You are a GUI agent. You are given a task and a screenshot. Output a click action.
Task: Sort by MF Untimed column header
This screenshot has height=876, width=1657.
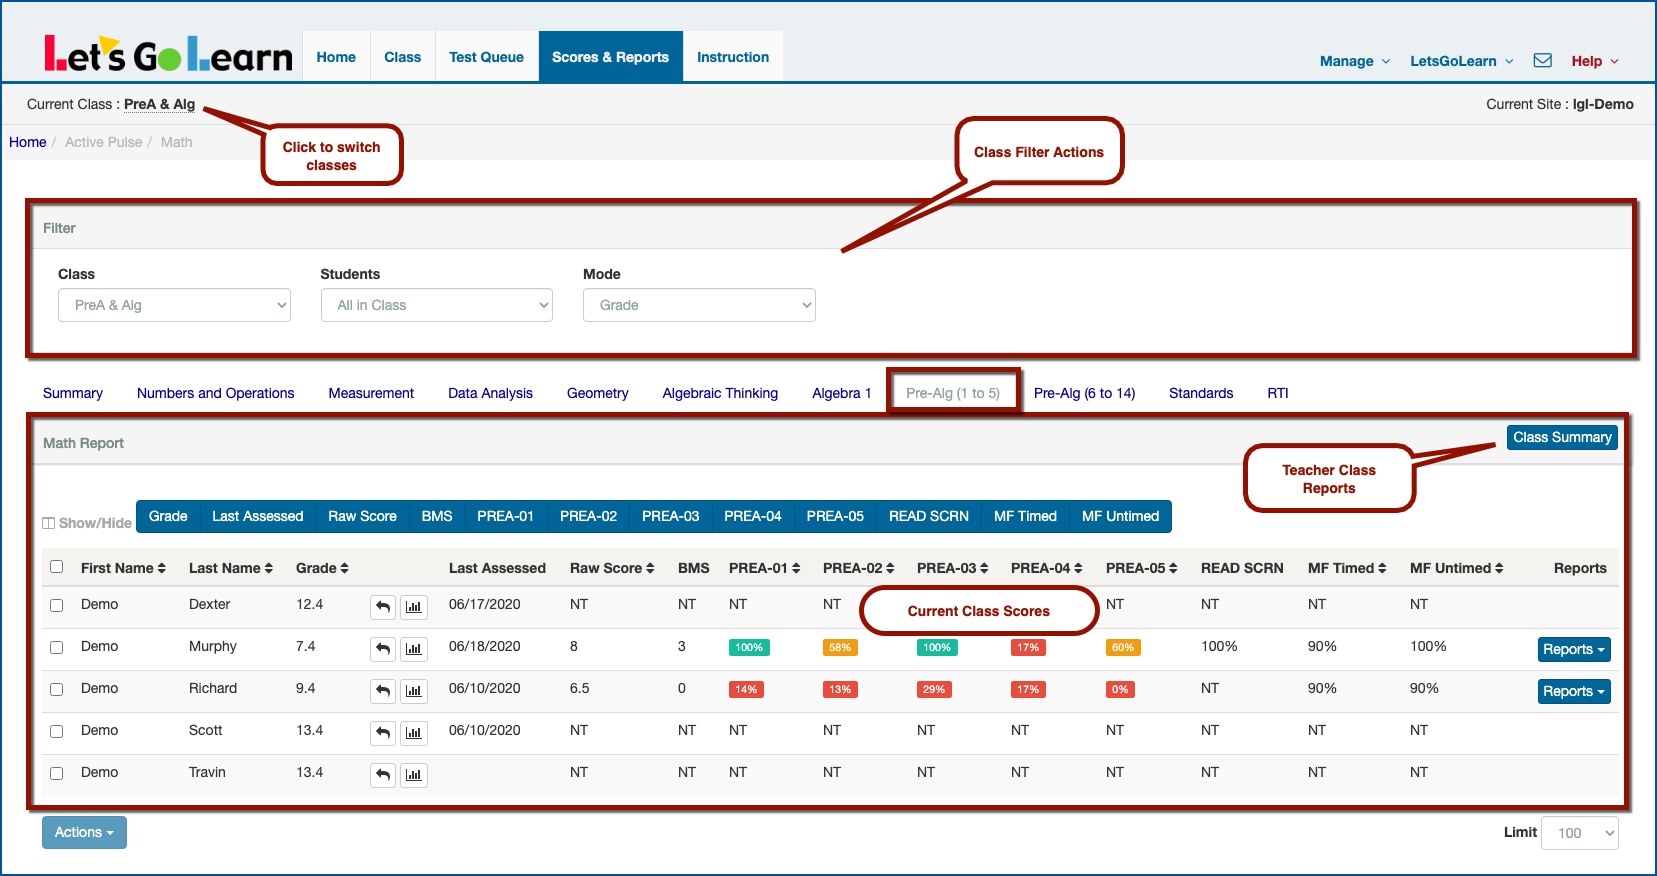coord(1457,568)
